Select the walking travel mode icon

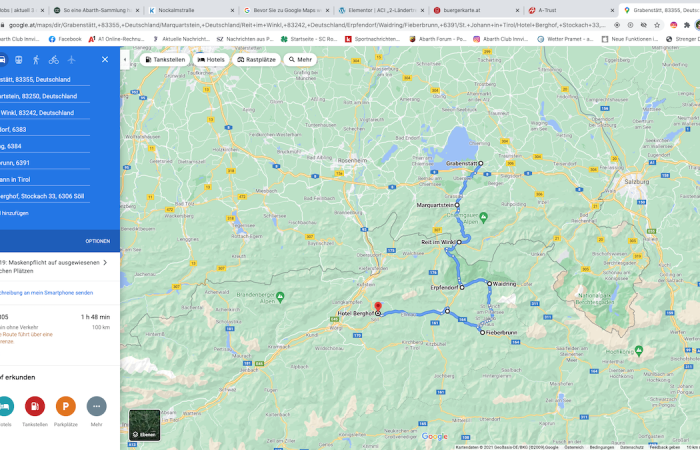(36, 60)
